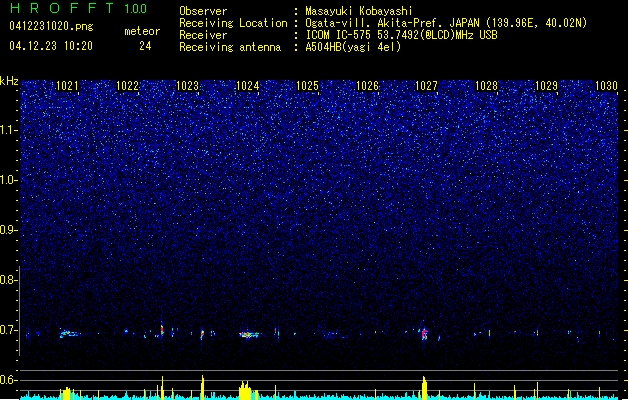Select the file name 0412231020.png
Image resolution: width=629 pixels, height=400 pixels.
tap(51, 26)
